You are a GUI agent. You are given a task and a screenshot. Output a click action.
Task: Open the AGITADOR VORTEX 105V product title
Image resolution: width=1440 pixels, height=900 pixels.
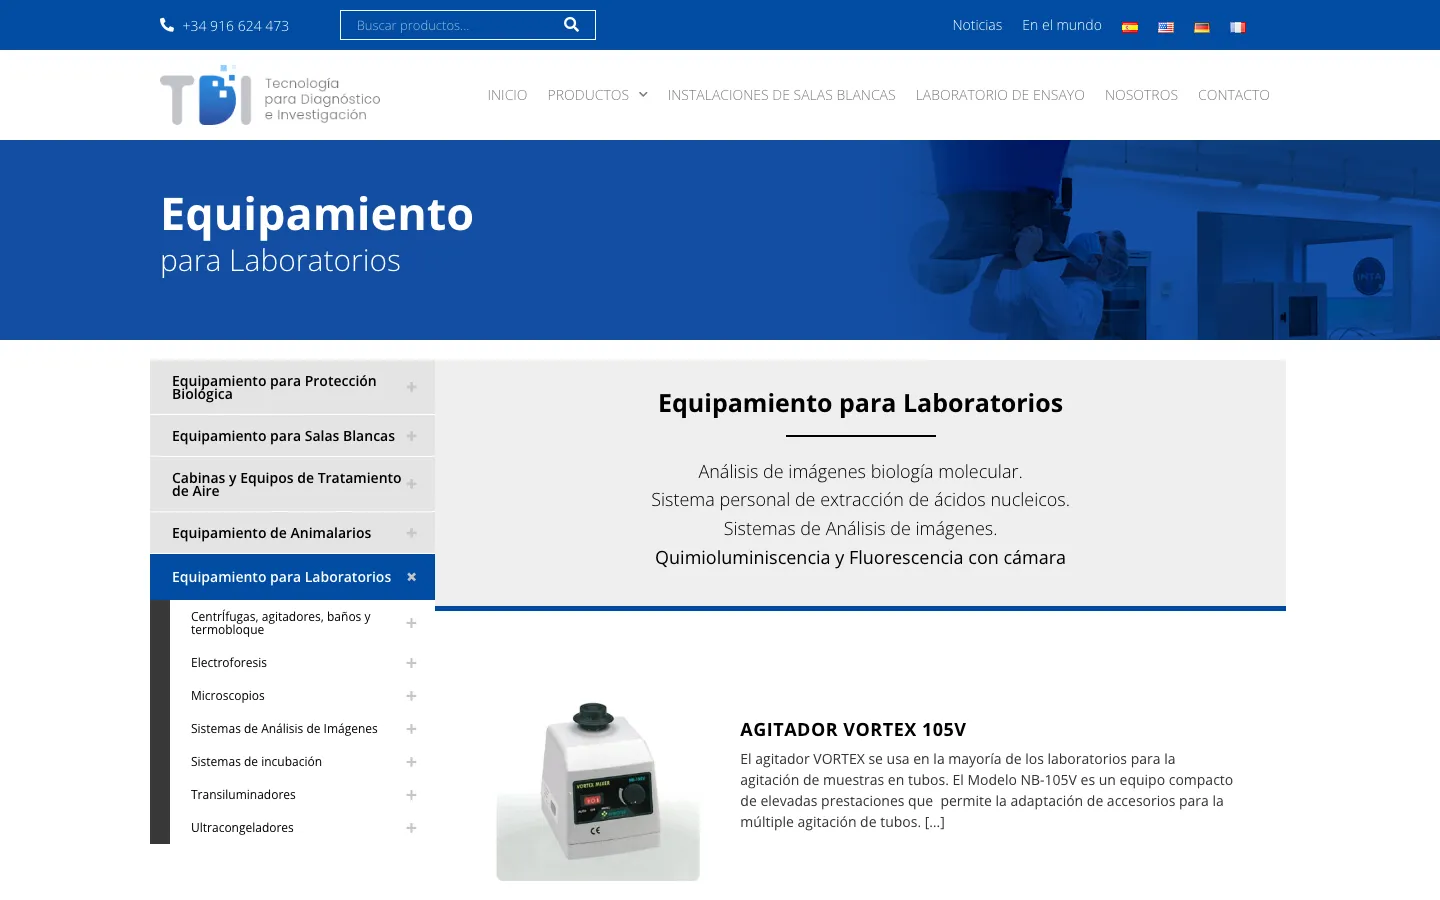pyautogui.click(x=853, y=730)
